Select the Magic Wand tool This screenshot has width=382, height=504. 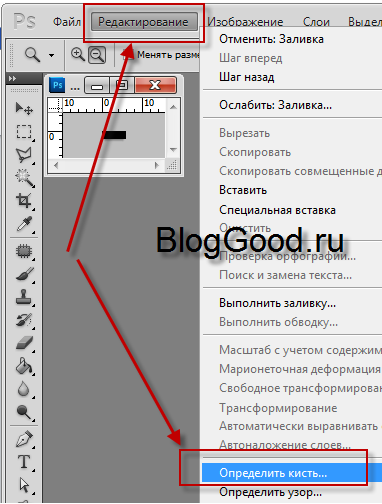(24, 178)
